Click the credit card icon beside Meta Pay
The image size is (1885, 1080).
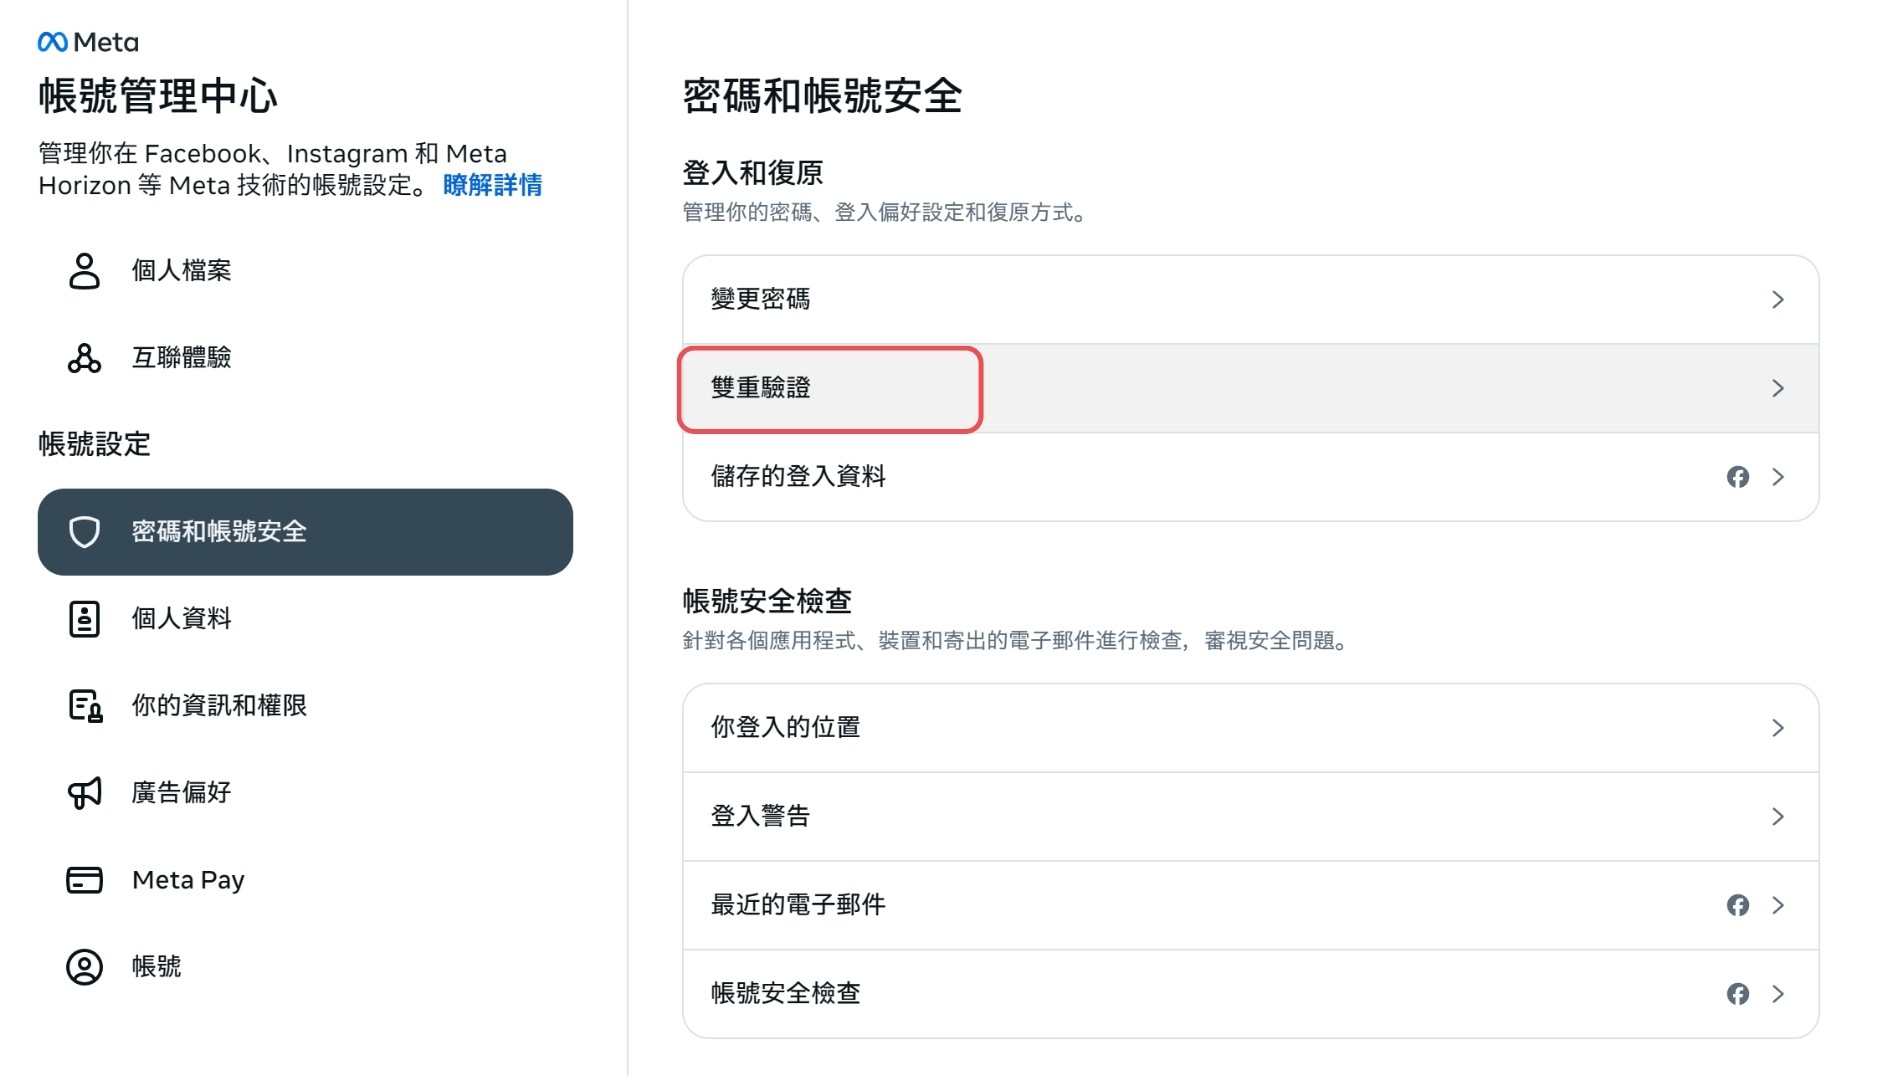84,880
